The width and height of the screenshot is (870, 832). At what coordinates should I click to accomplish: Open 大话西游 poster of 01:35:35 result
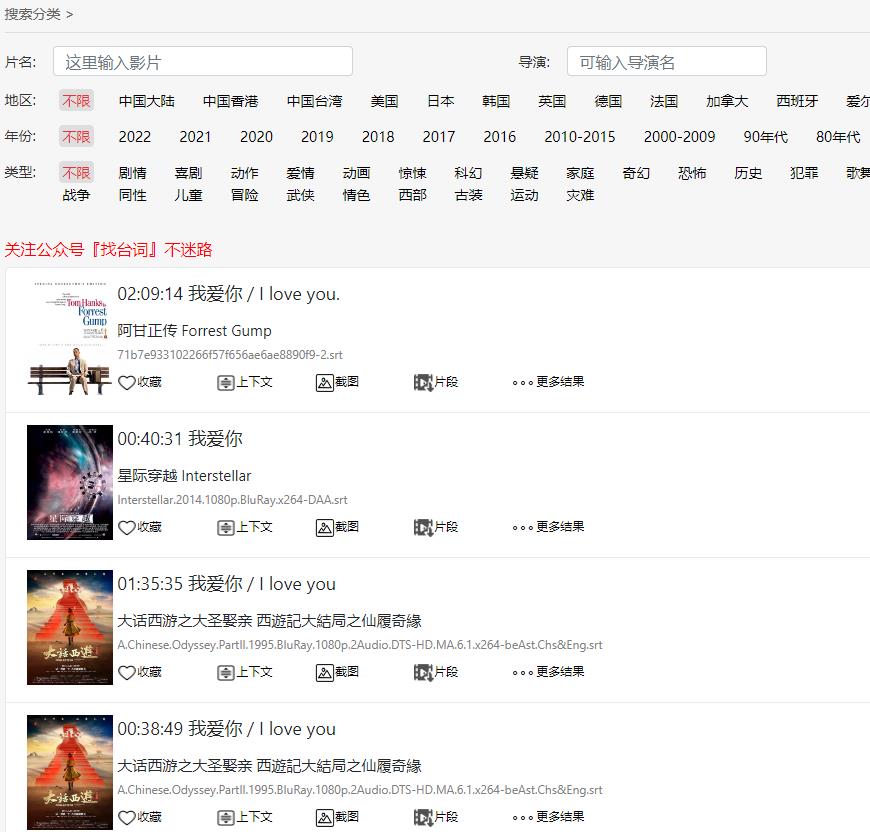[x=70, y=627]
